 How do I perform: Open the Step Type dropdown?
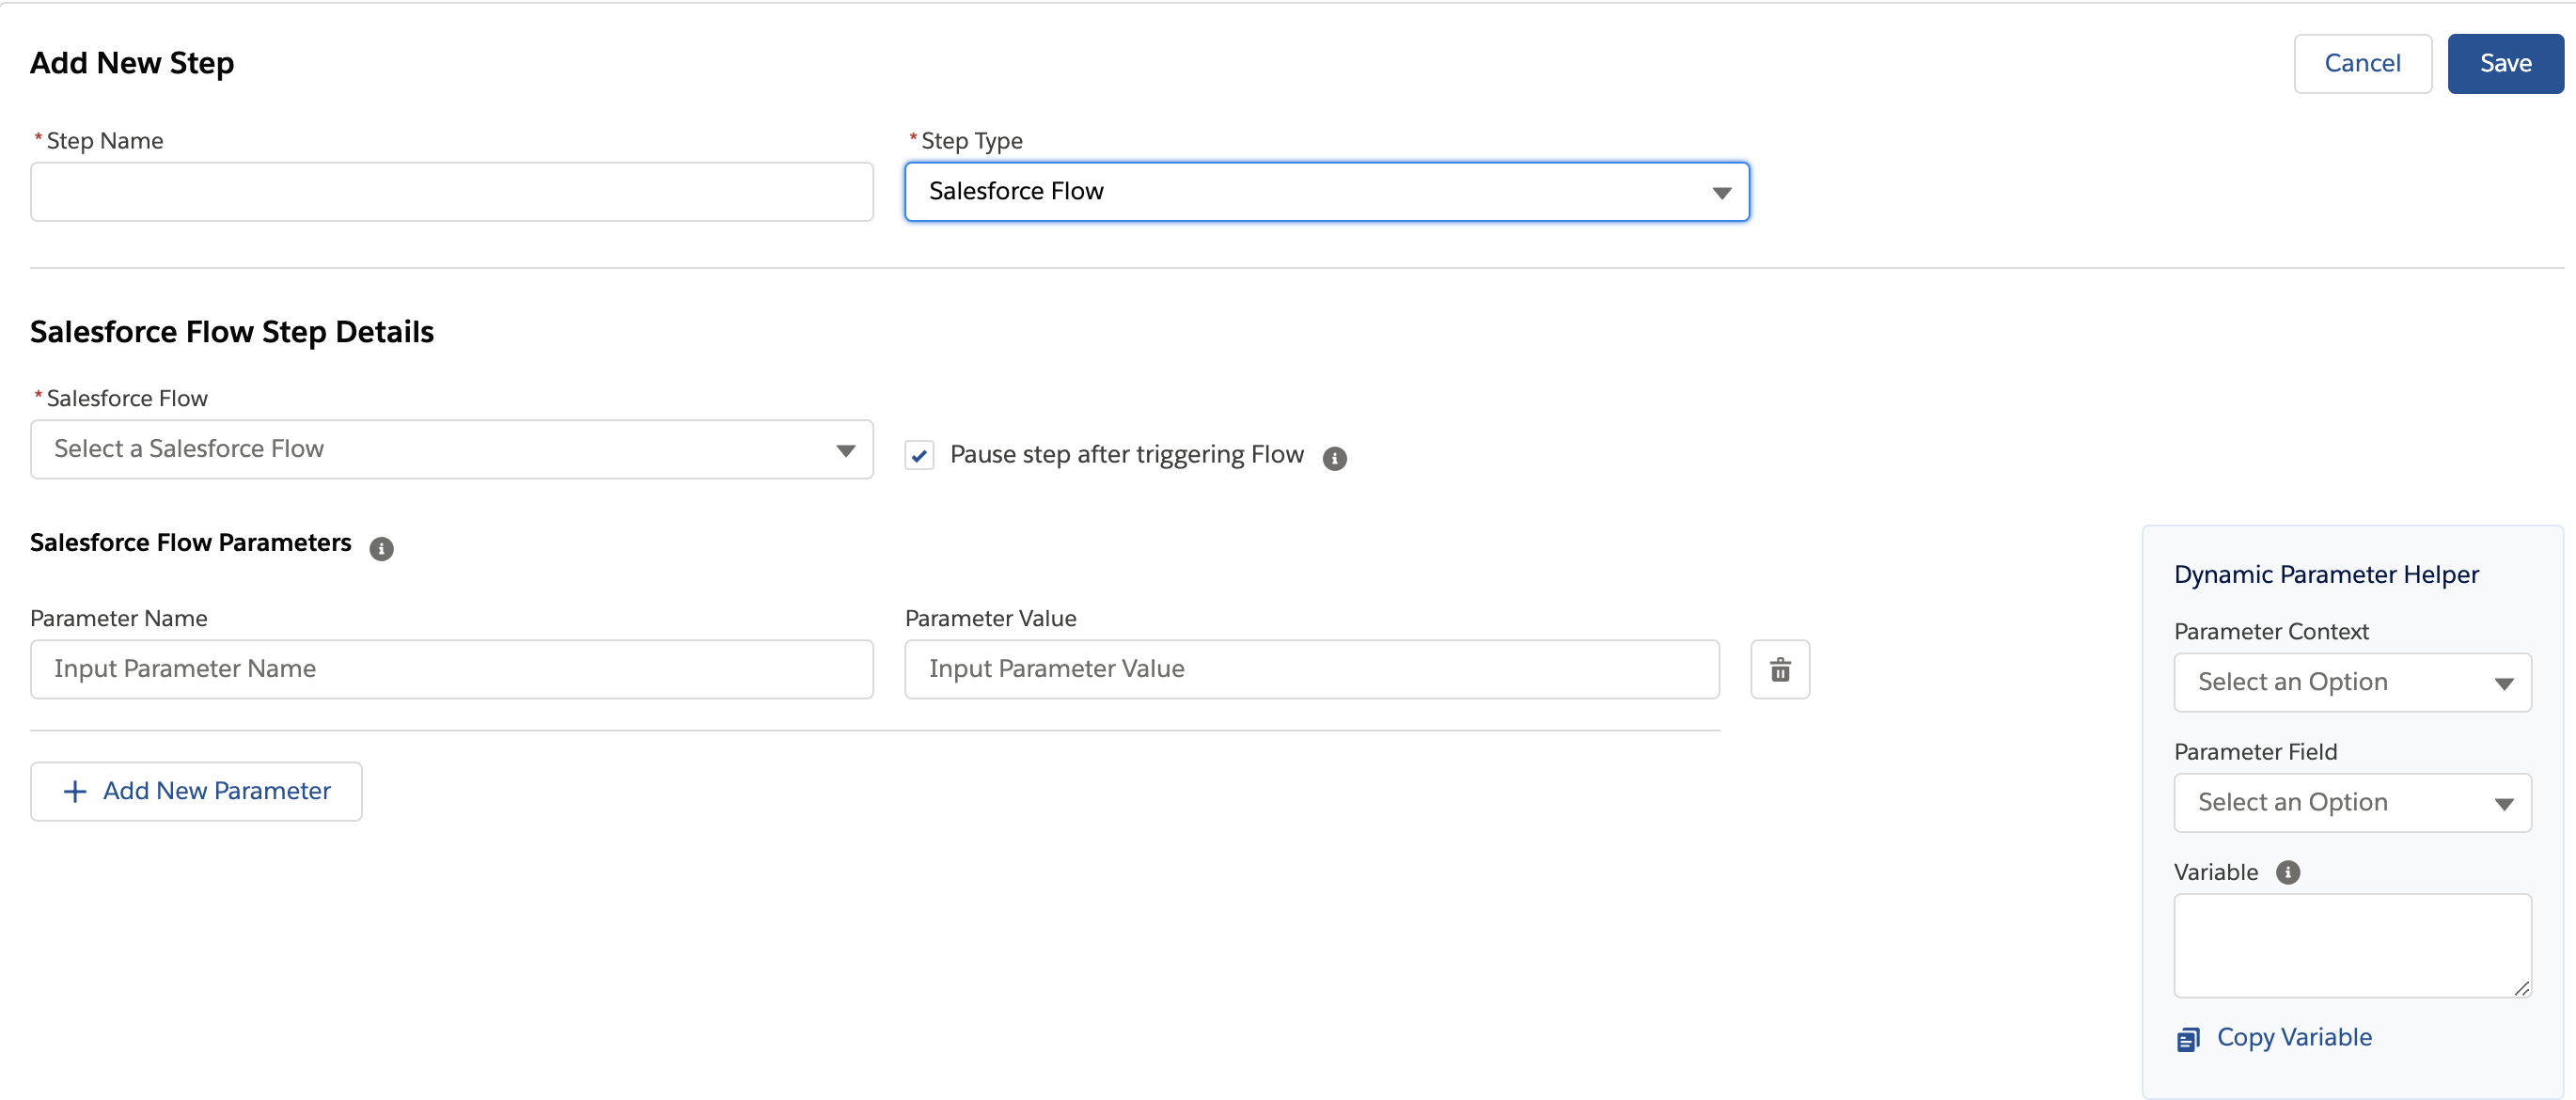(x=1327, y=191)
